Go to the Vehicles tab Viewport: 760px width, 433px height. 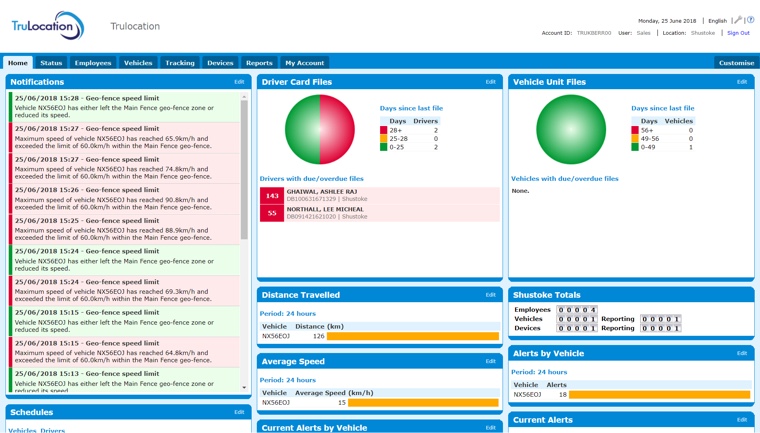pos(138,63)
